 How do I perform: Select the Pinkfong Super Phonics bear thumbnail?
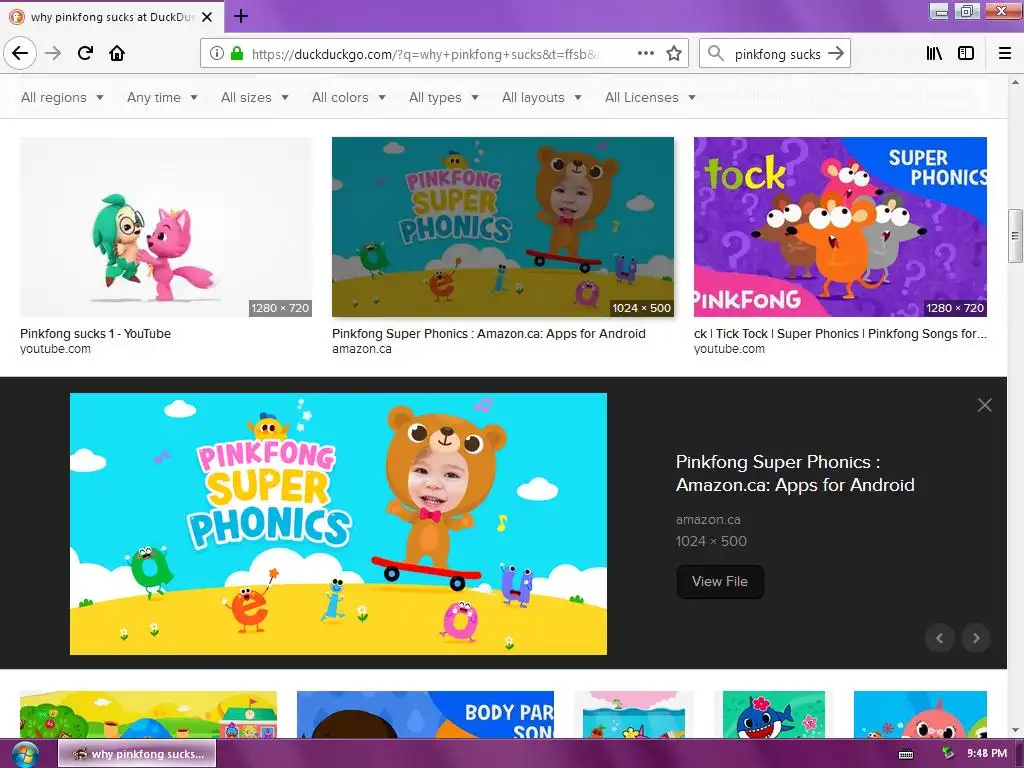(x=503, y=227)
